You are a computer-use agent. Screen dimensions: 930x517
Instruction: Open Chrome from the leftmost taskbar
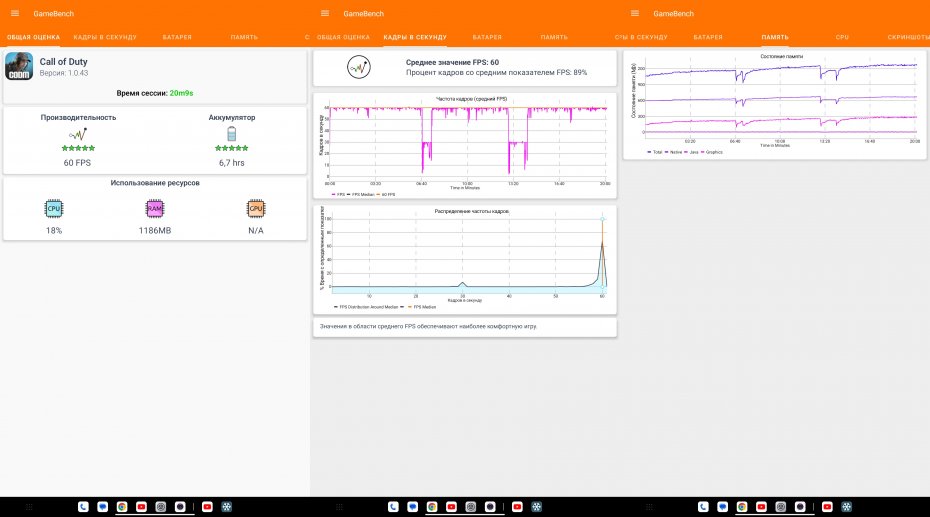pyautogui.click(x=121, y=507)
